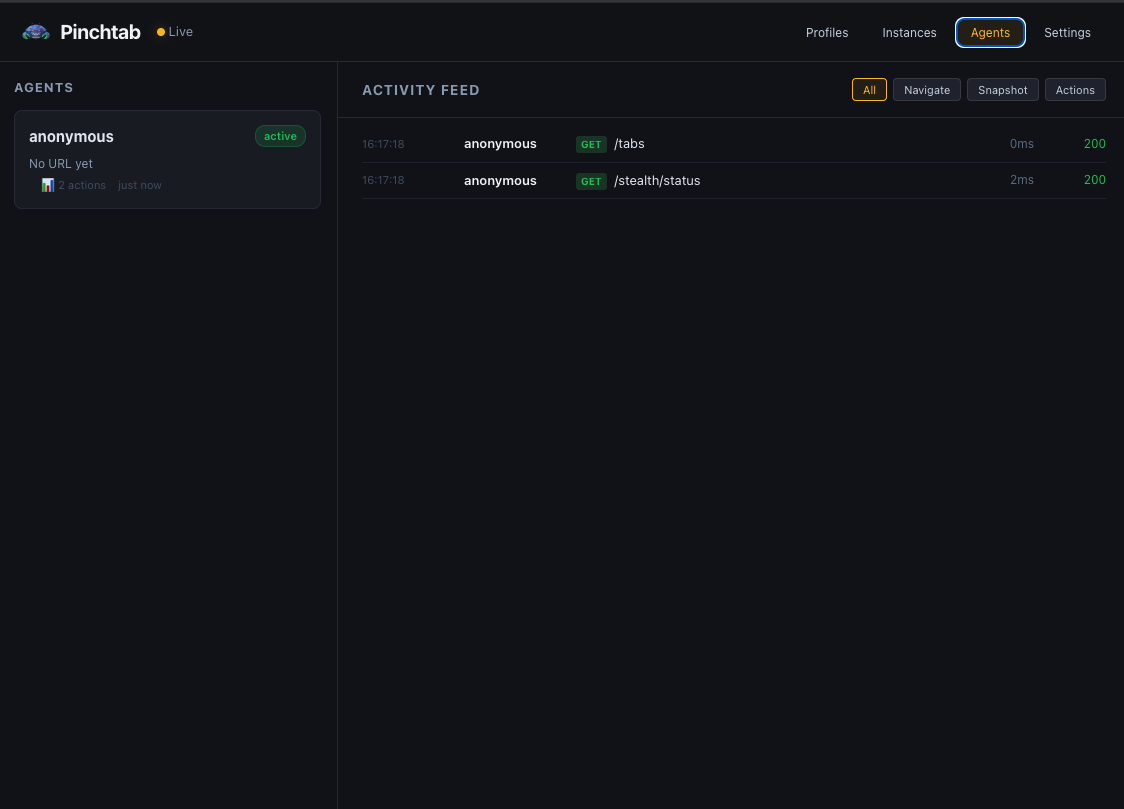Screen dimensions: 1124x809
Task: Select the anonymous agent card
Action: pos(167,160)
